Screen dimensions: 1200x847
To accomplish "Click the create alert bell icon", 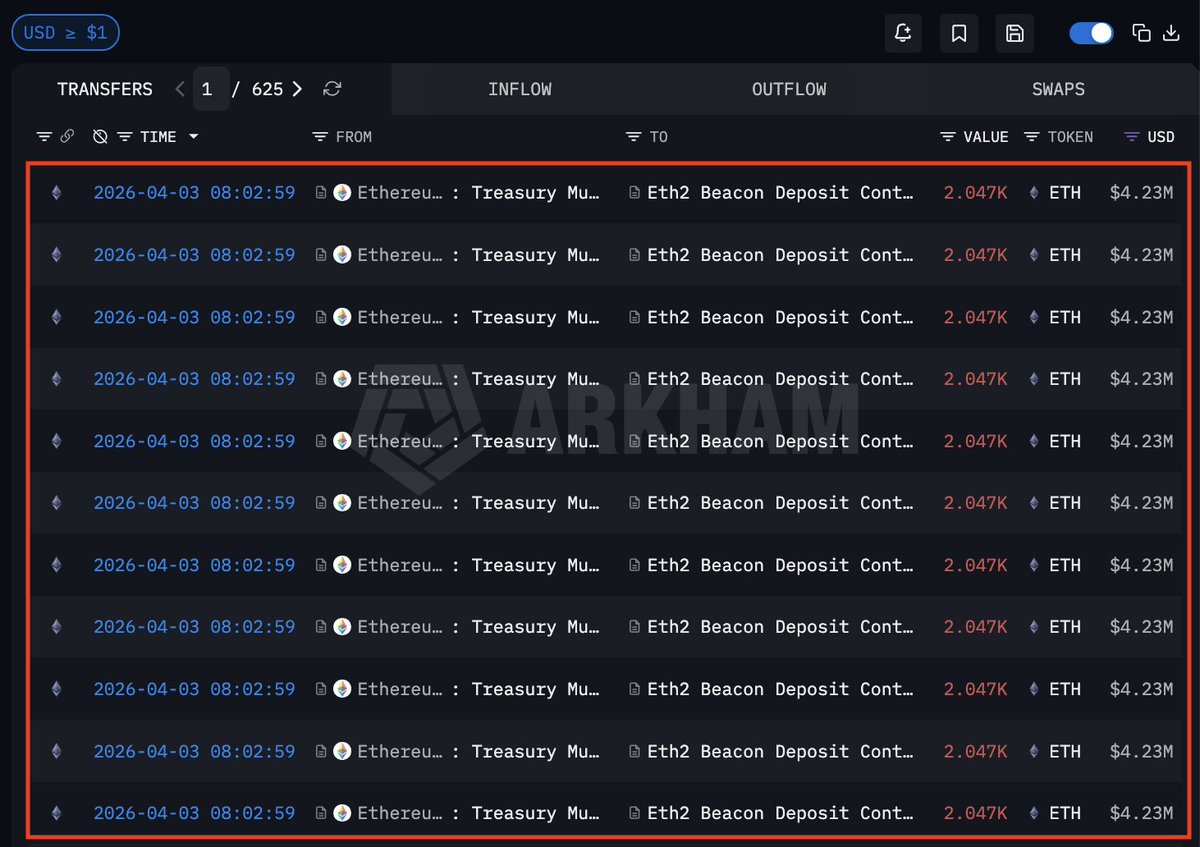I will [903, 33].
